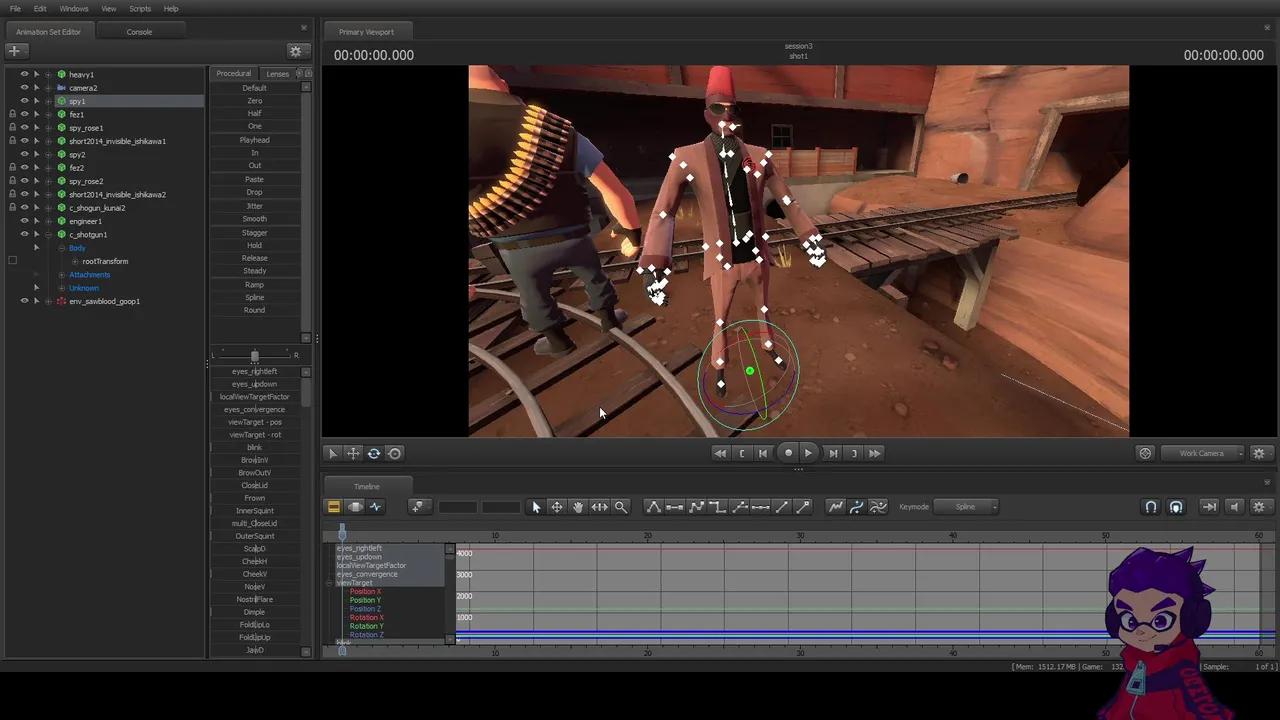Image resolution: width=1280 pixels, height=720 pixels.
Task: Click the flat tangent icon
Action: tap(675, 507)
